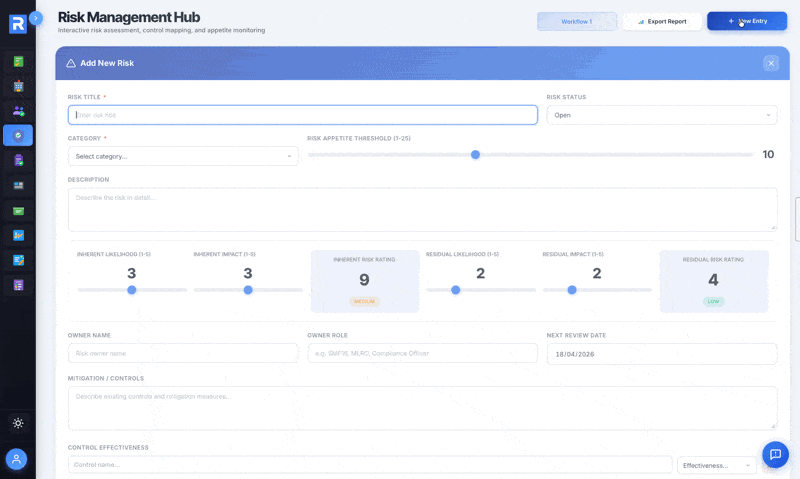The image size is (800, 479).
Task: Click the Export Report button
Action: [662, 21]
